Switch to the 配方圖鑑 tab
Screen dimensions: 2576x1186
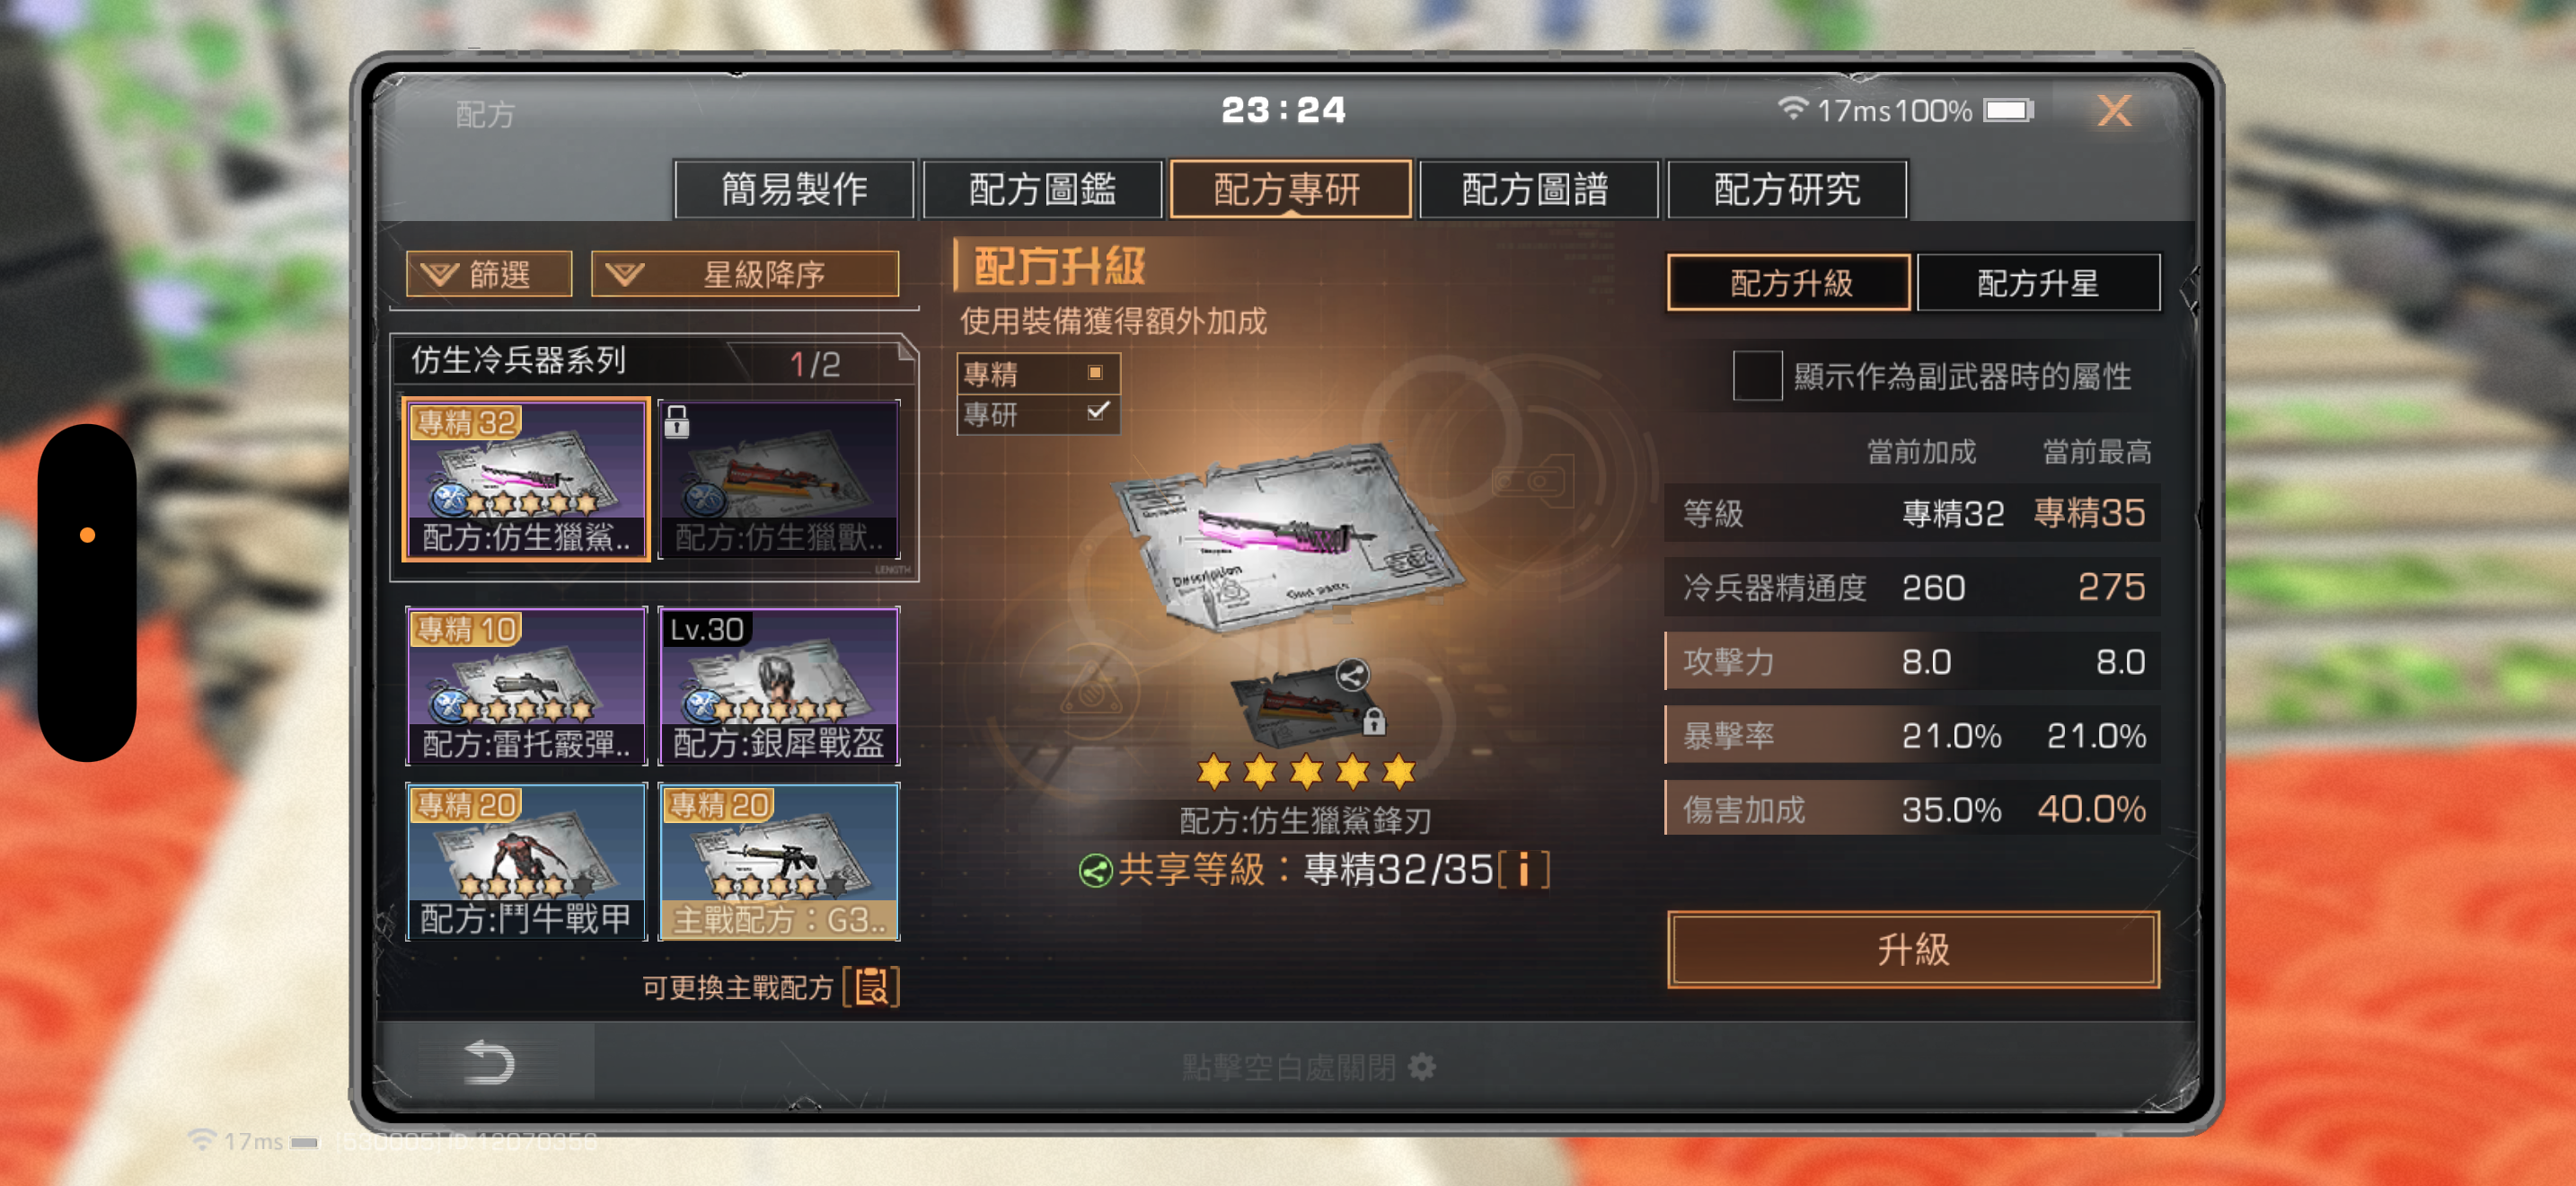[1042, 189]
